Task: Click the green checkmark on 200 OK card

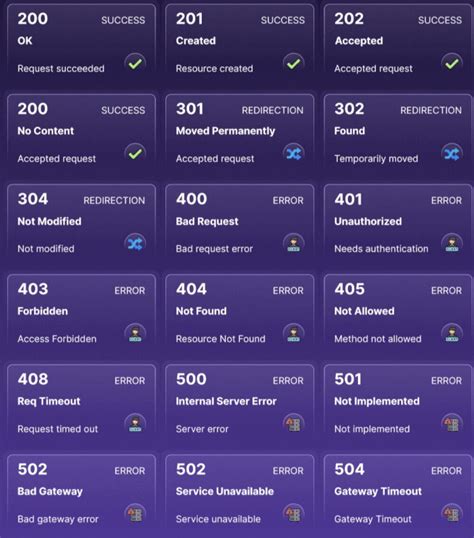Action: point(135,63)
